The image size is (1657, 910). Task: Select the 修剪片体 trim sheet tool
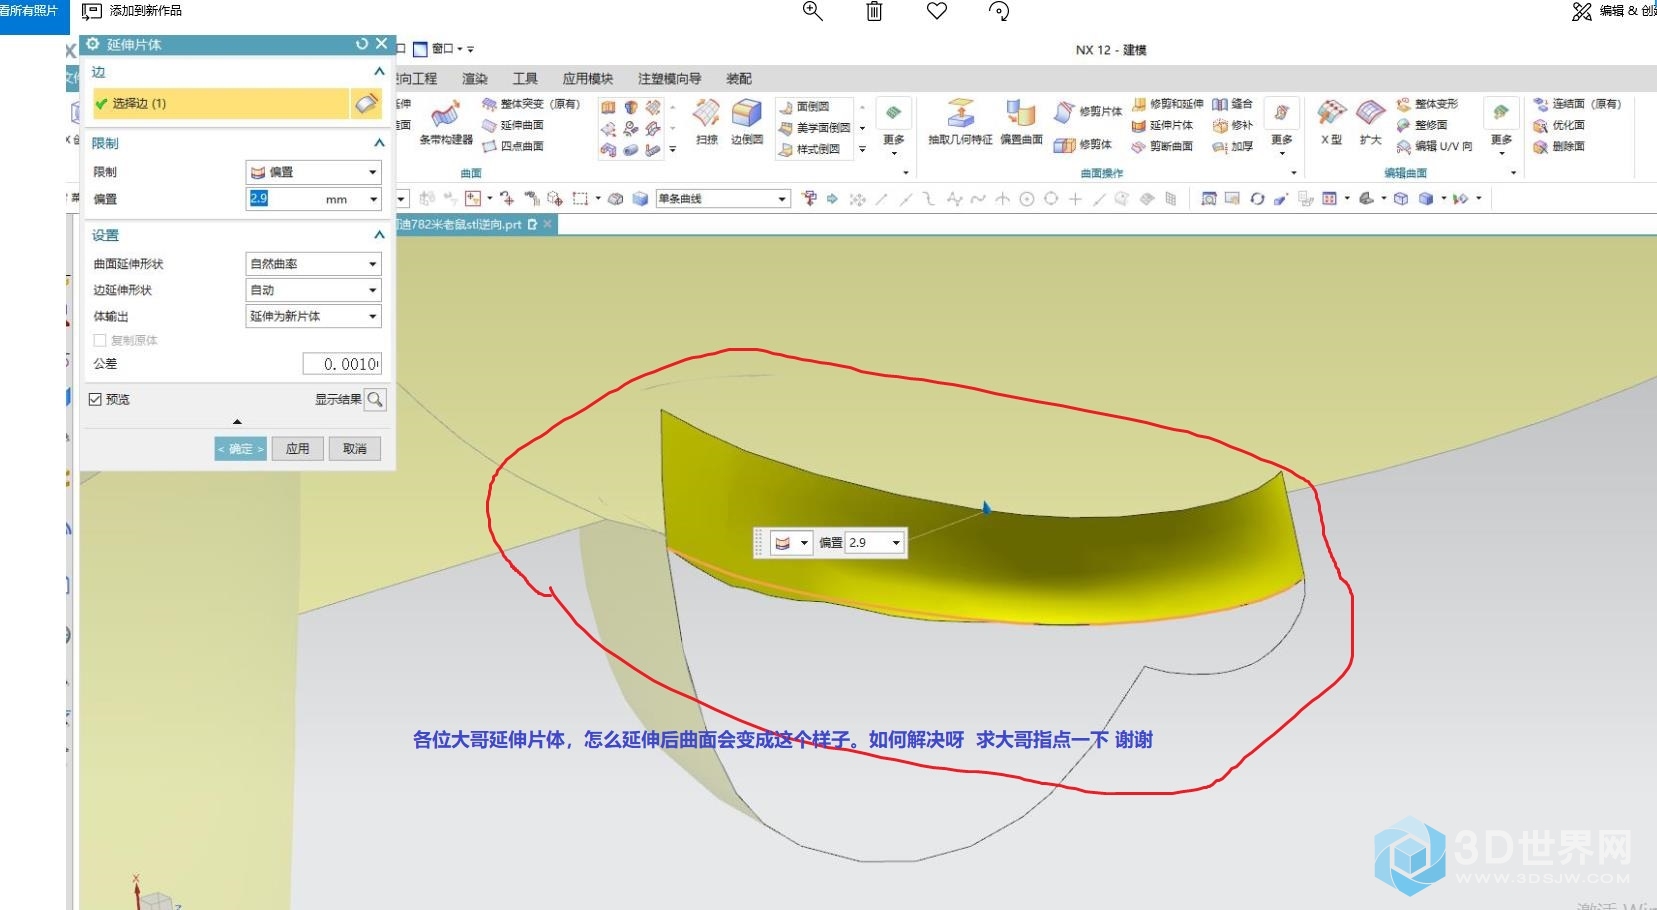click(x=1088, y=111)
